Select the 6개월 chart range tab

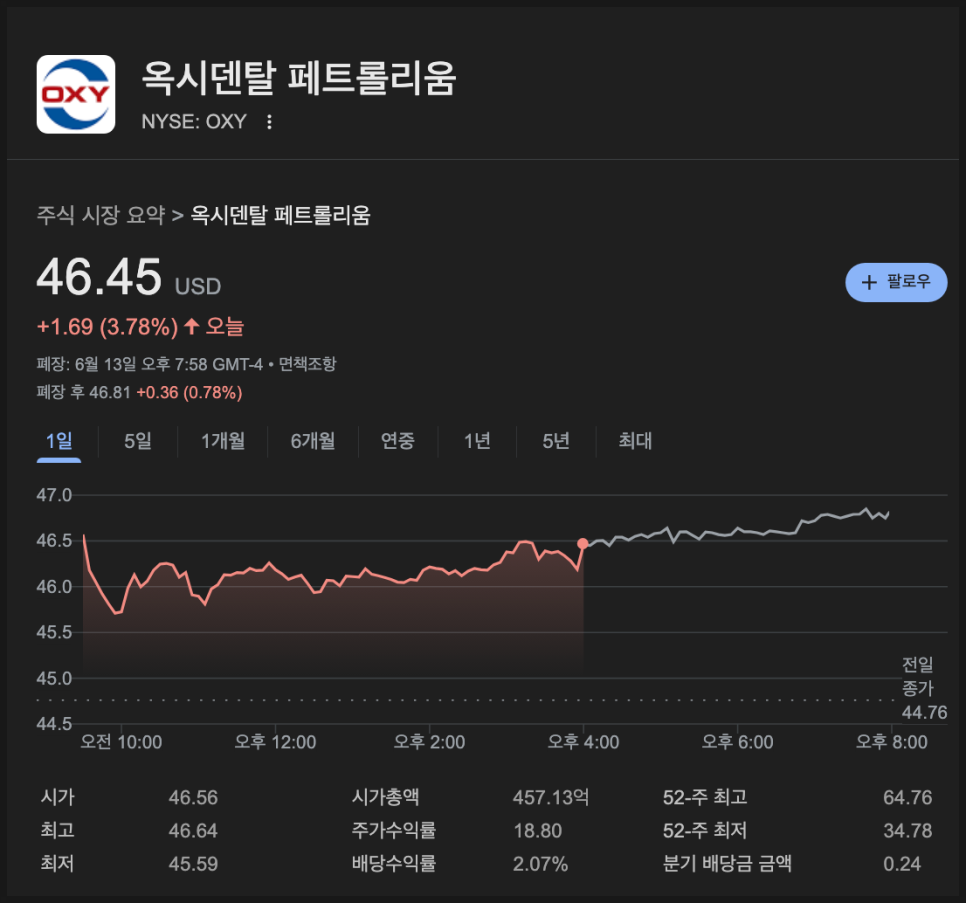313,441
